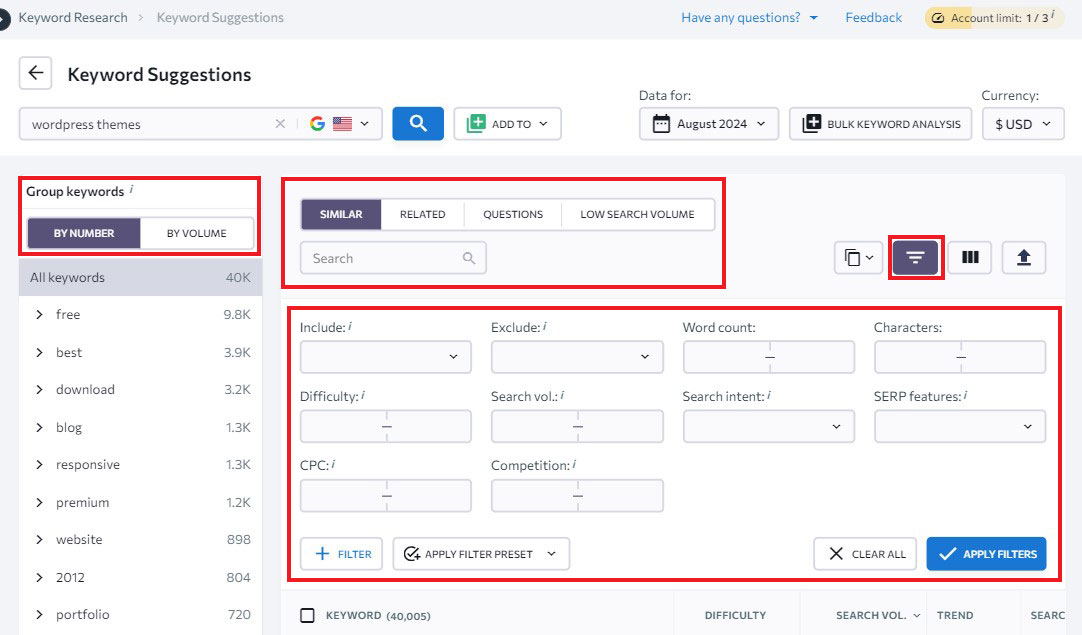1082x635 pixels.
Task: Open the August 2024 date selector
Action: click(709, 124)
